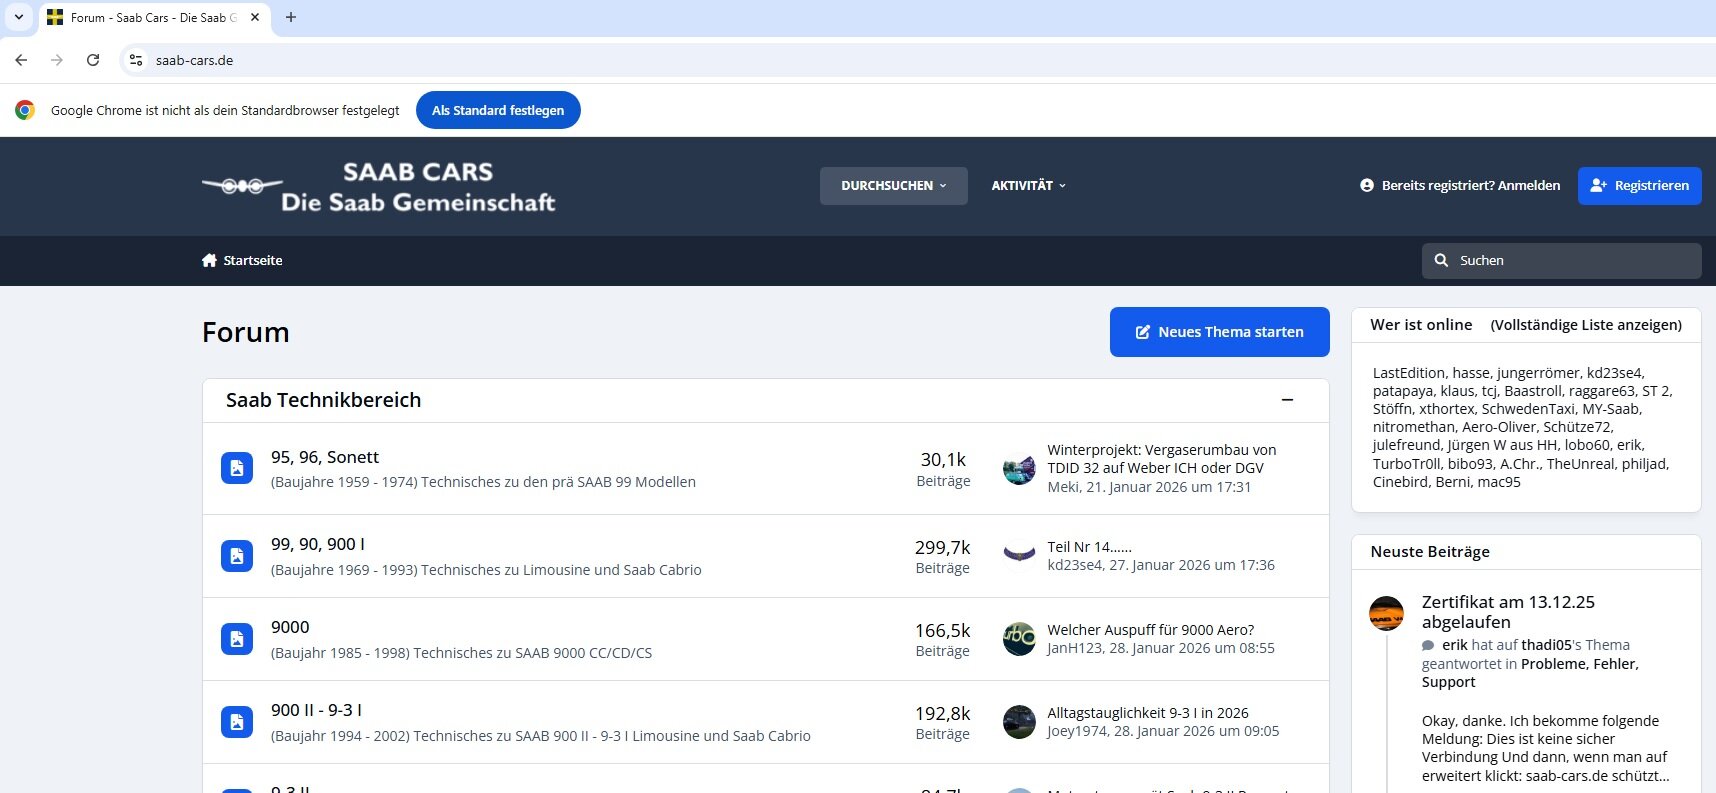
Task: Click the home icon next to Startseite
Action: 209,261
